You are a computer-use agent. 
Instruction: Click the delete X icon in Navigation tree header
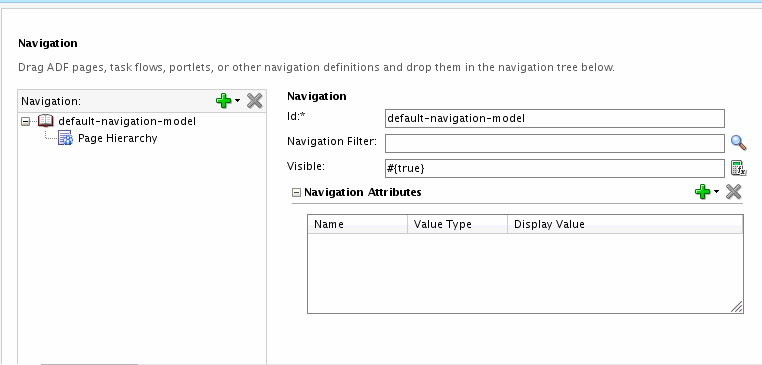coord(255,101)
